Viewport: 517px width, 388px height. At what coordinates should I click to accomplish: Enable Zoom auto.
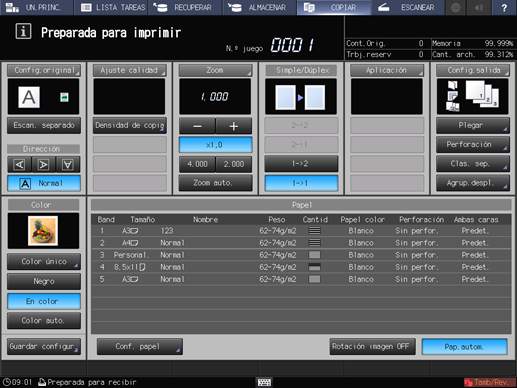[215, 183]
